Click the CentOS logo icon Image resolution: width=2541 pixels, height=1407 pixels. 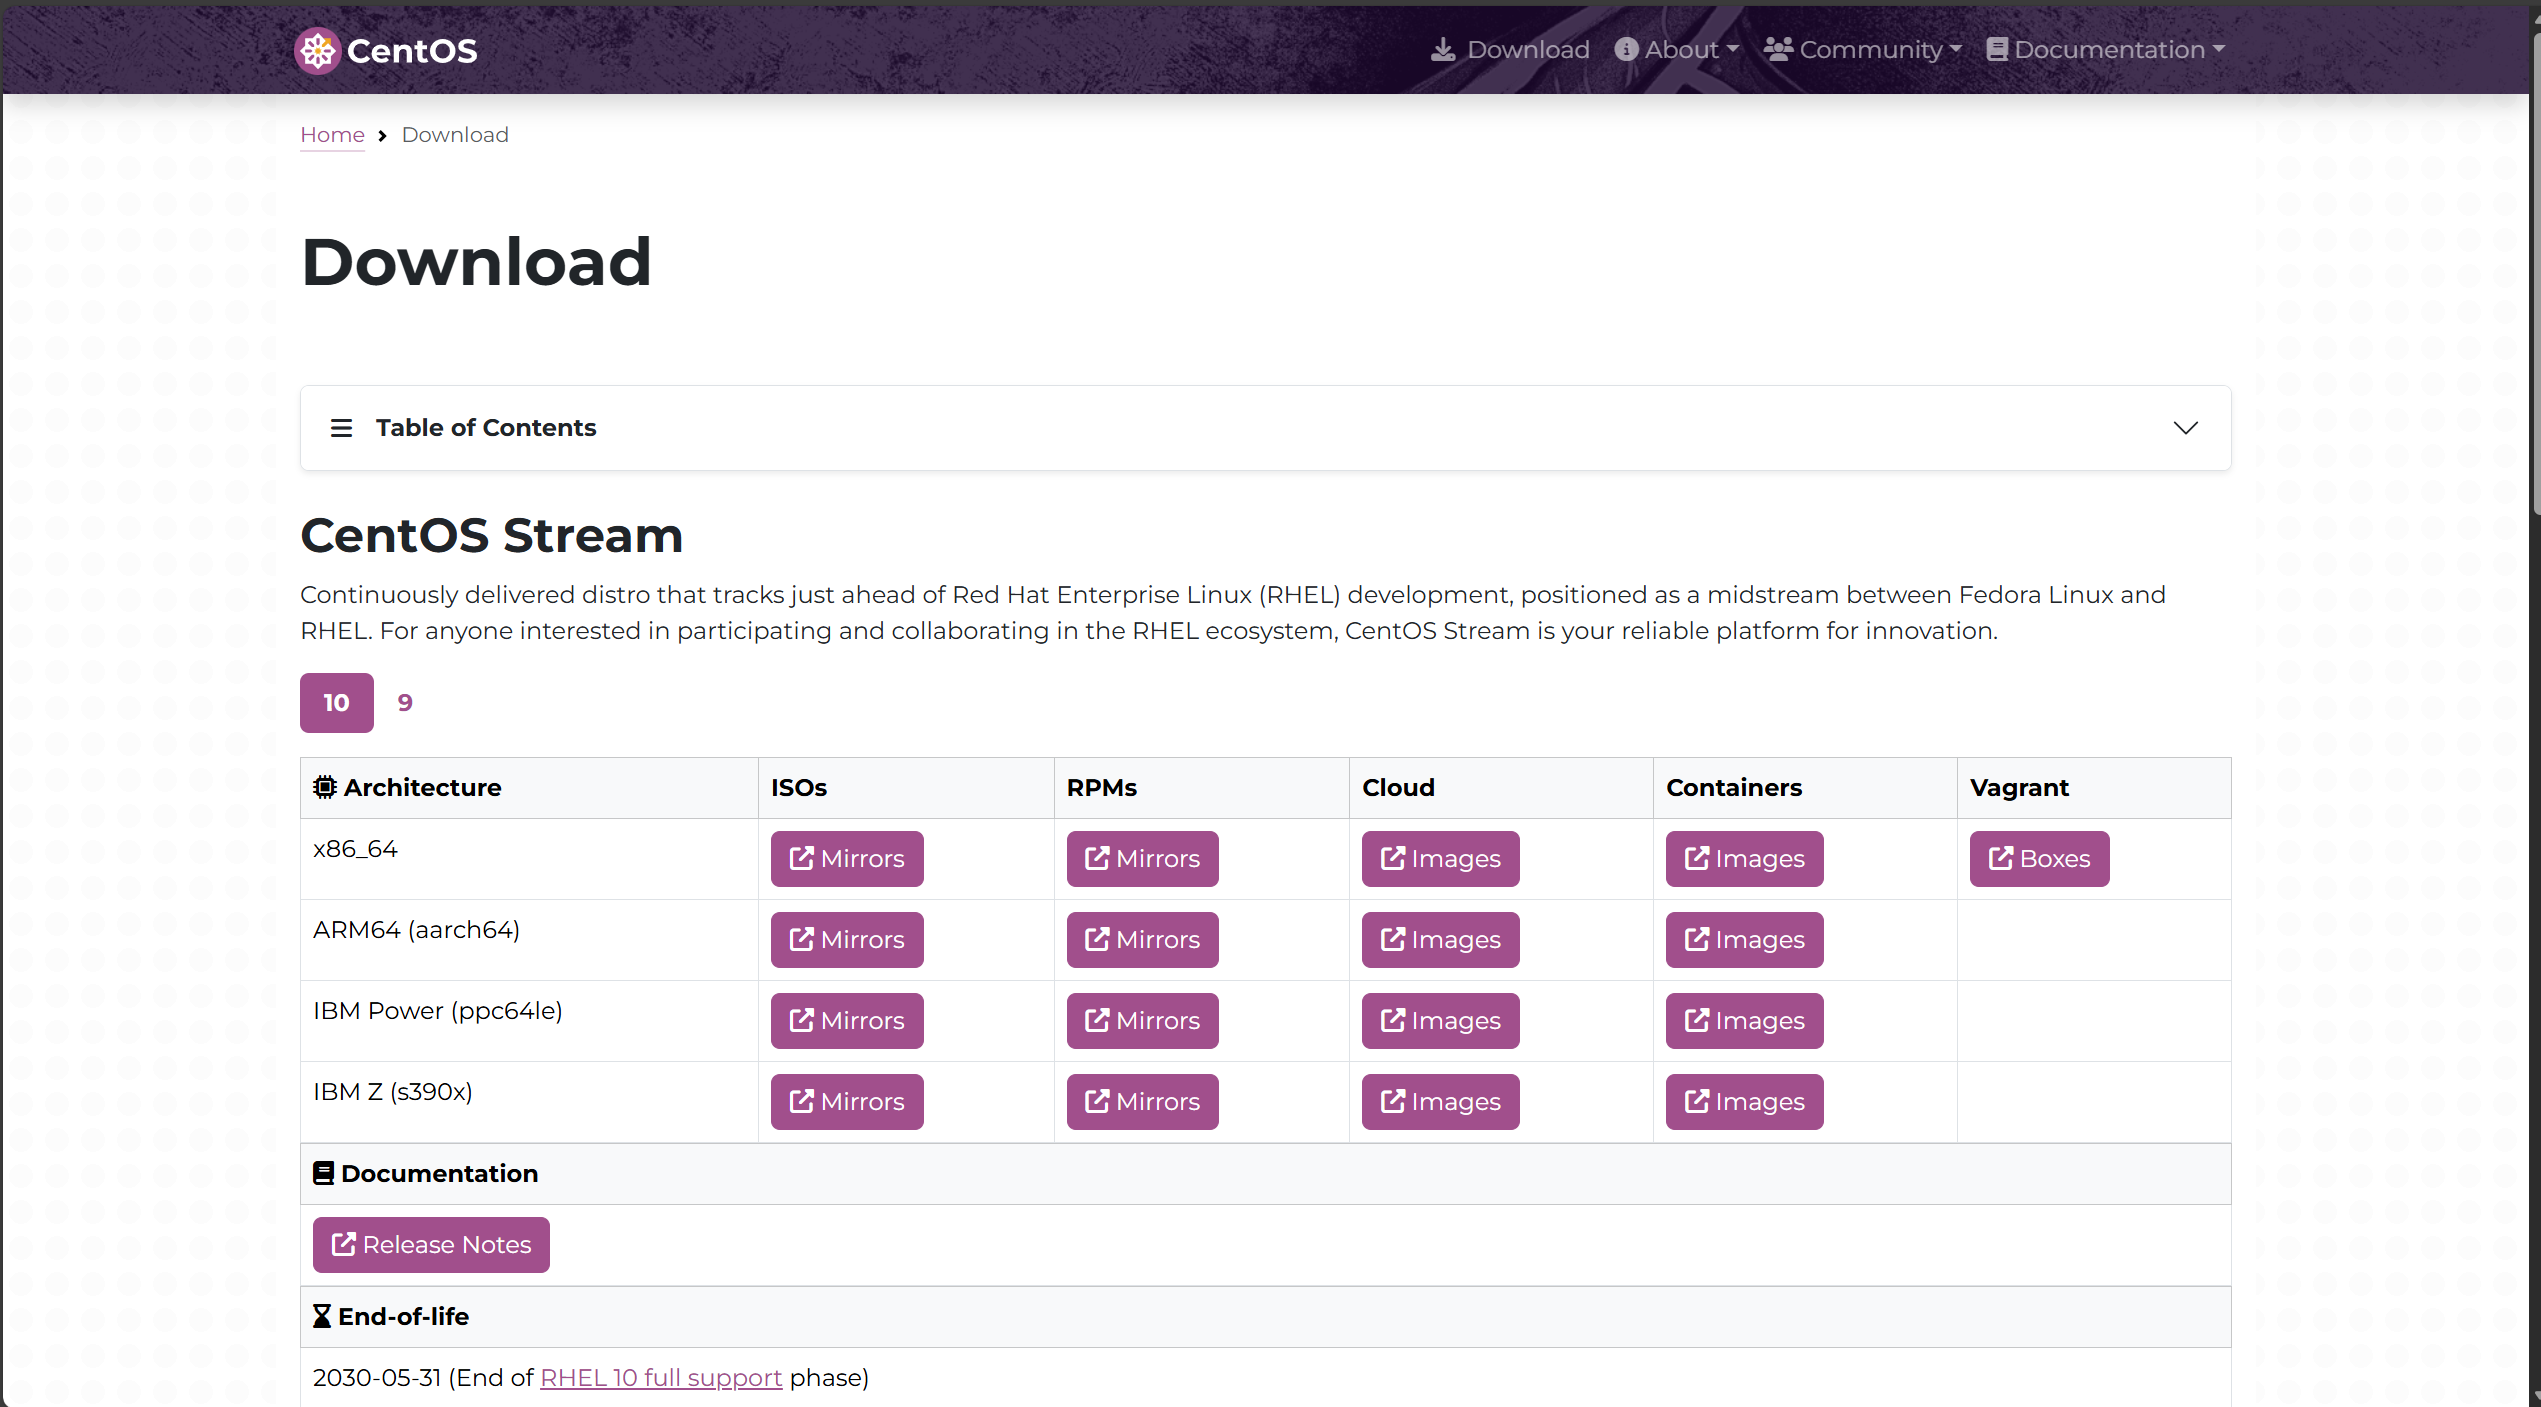click(x=317, y=50)
